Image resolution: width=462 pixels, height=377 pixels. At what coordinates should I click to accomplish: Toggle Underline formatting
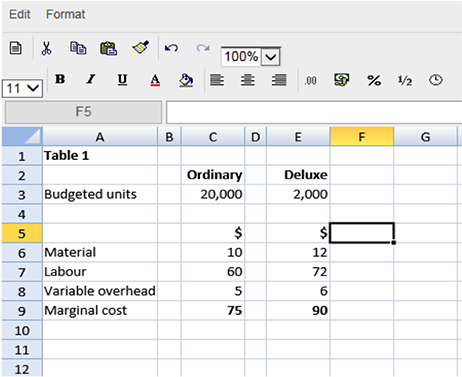pyautogui.click(x=122, y=80)
